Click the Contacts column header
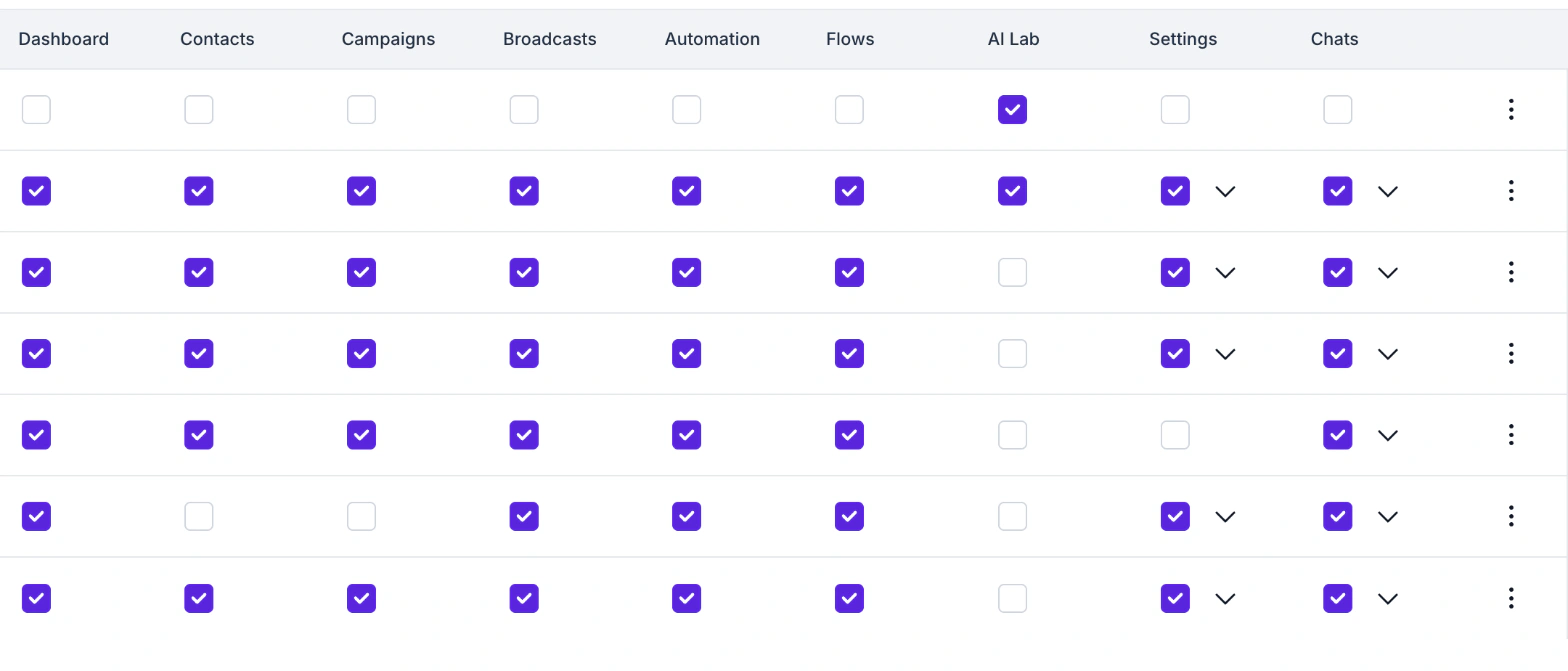Screen dimensions: 1568x671 pos(217,39)
